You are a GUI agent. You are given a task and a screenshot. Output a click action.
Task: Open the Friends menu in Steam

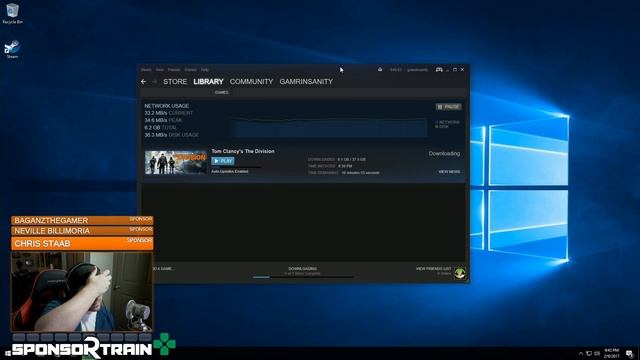pos(174,70)
